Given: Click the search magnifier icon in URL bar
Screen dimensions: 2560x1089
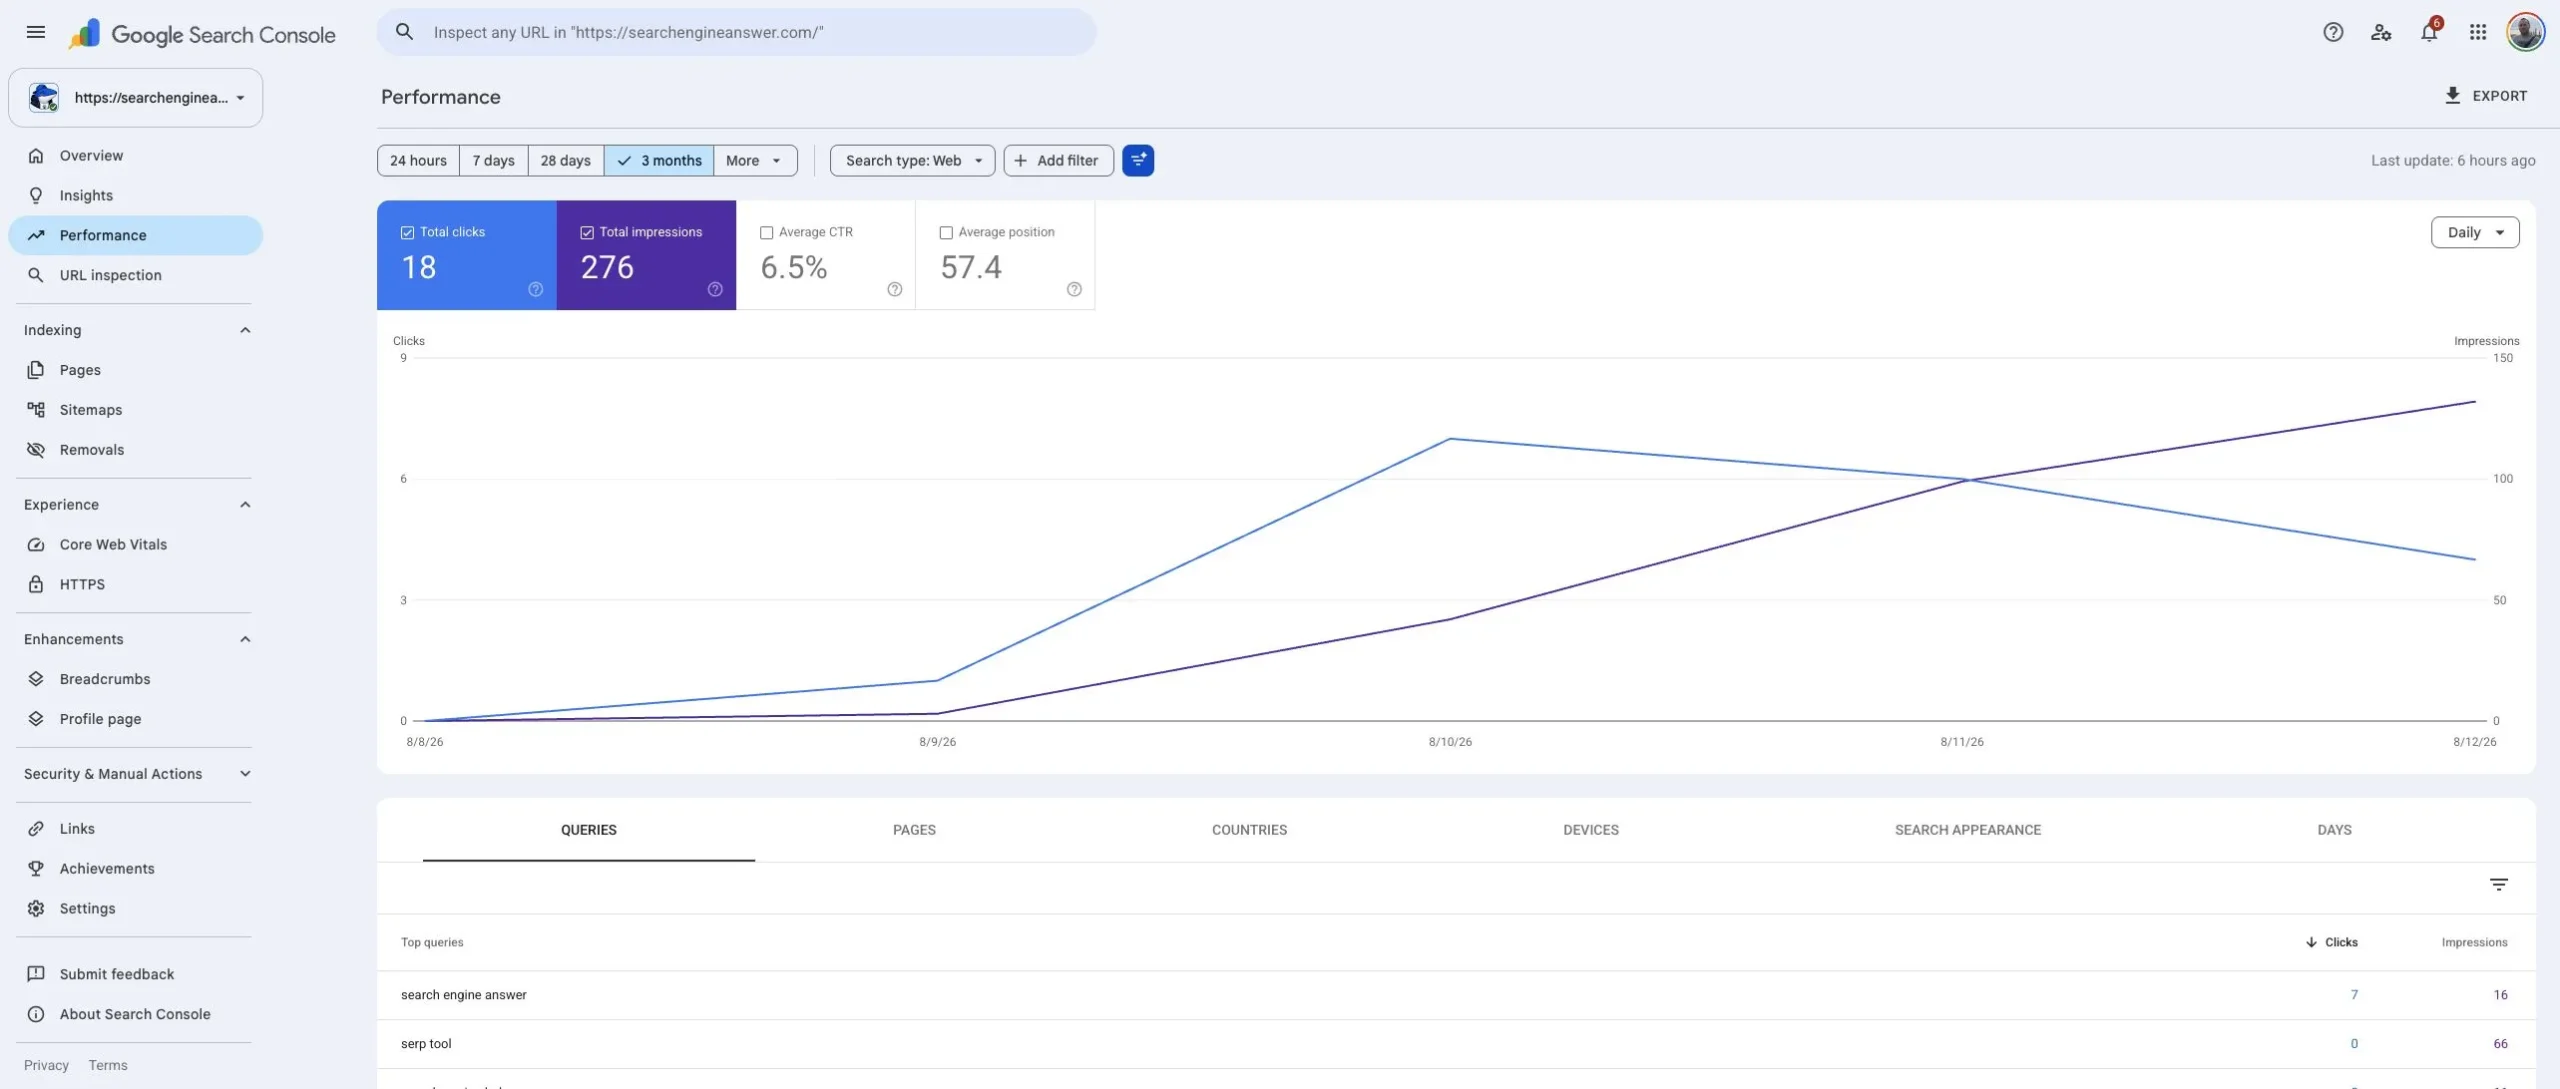Looking at the screenshot, I should click(x=404, y=32).
